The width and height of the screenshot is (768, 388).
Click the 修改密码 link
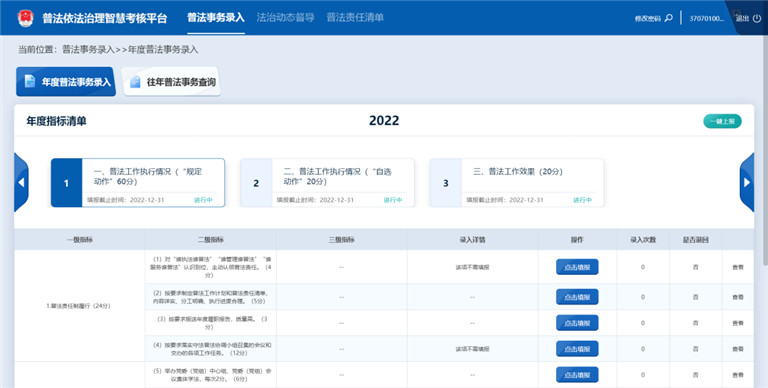click(648, 19)
